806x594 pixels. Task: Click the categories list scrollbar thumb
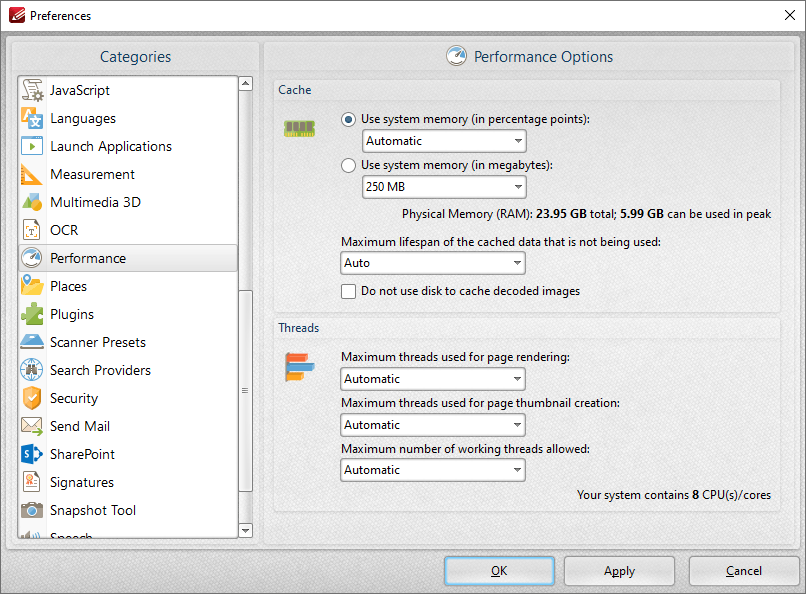tap(246, 391)
